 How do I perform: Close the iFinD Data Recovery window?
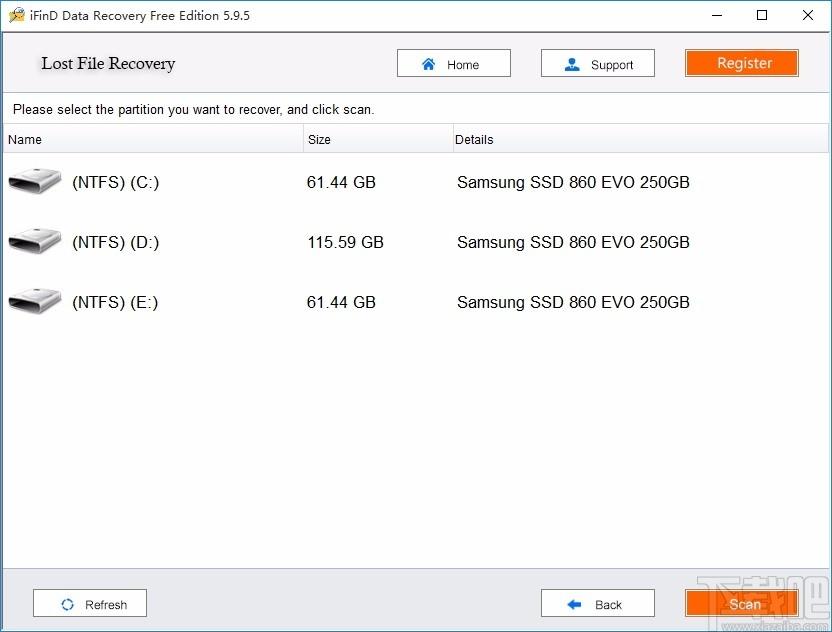808,15
